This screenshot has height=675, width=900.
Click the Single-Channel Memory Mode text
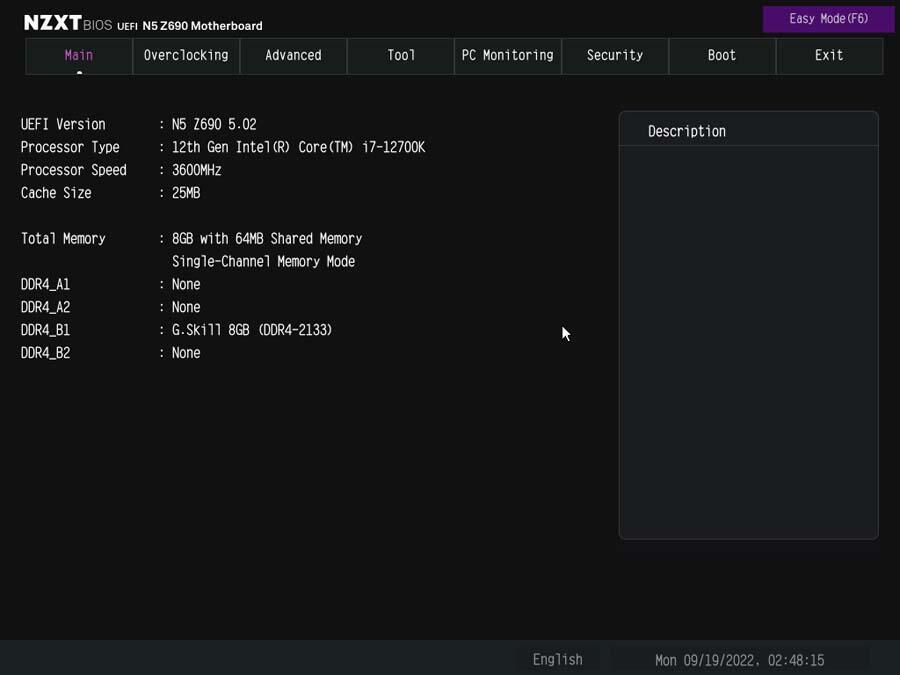pos(263,262)
